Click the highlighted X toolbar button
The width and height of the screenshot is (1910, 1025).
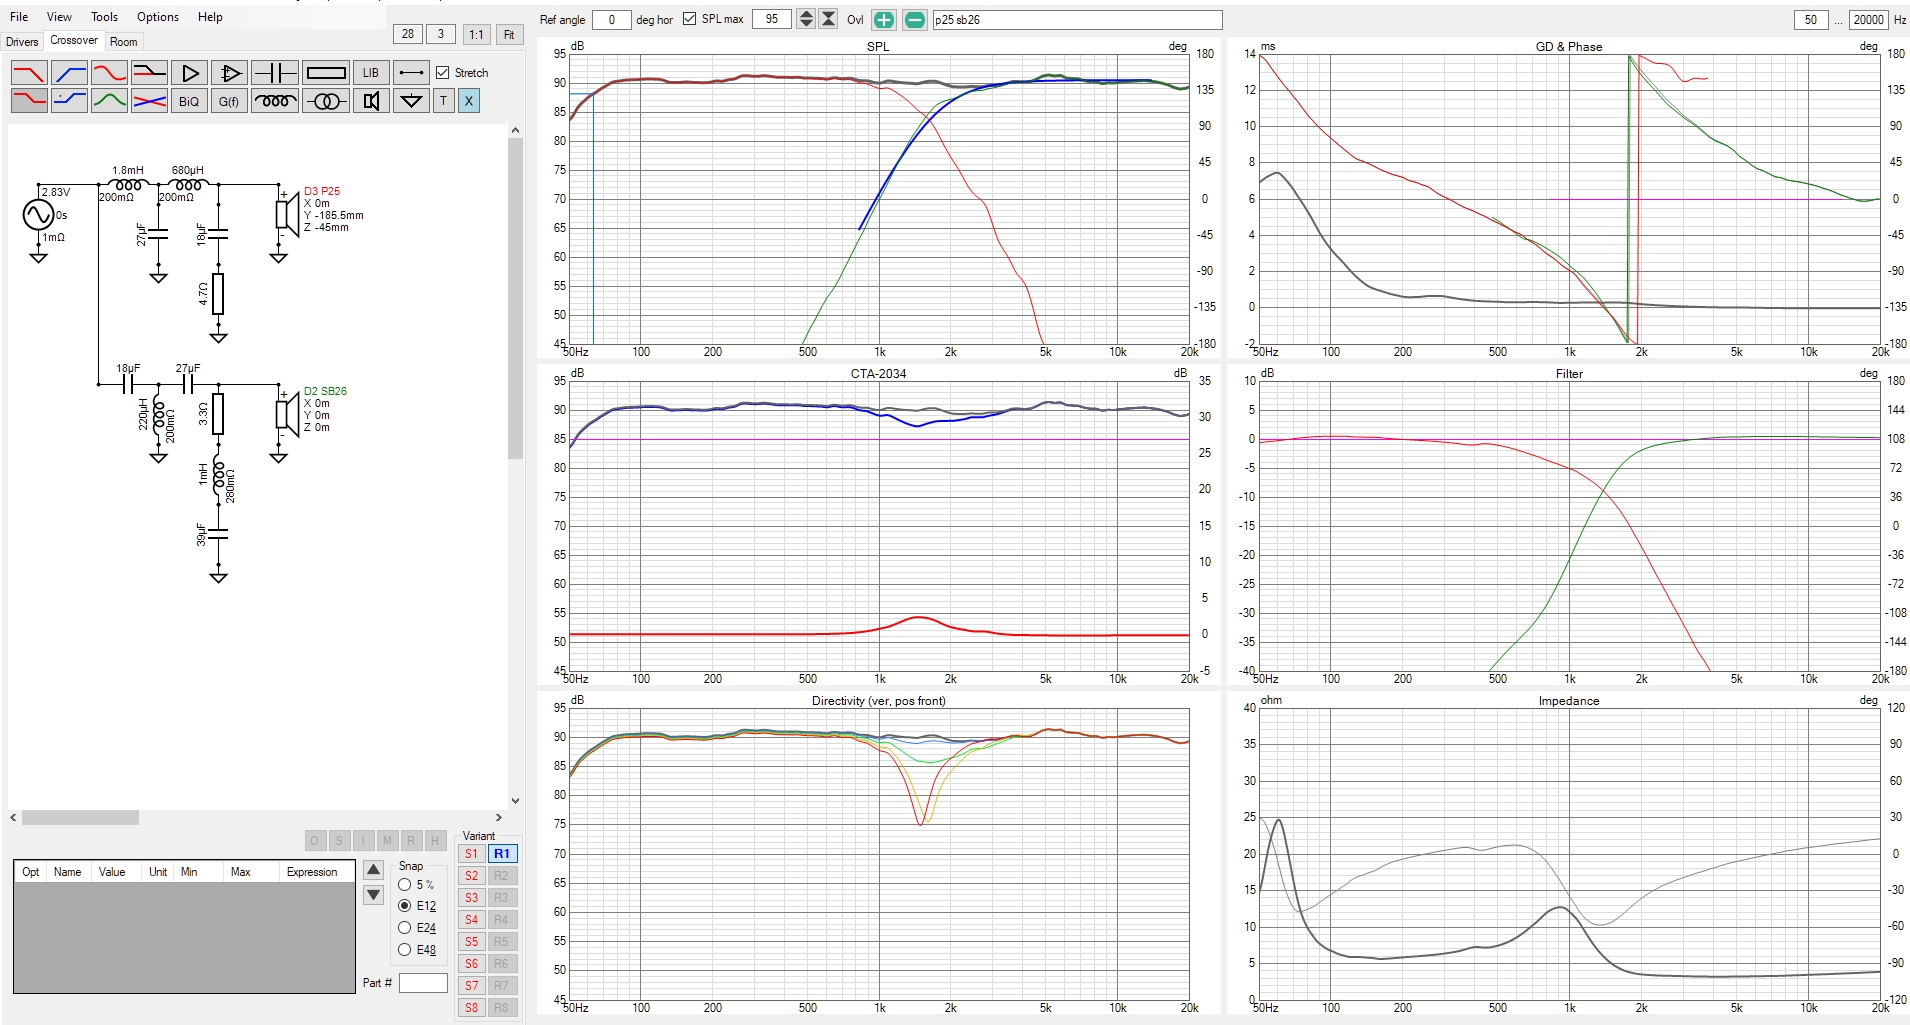[468, 100]
